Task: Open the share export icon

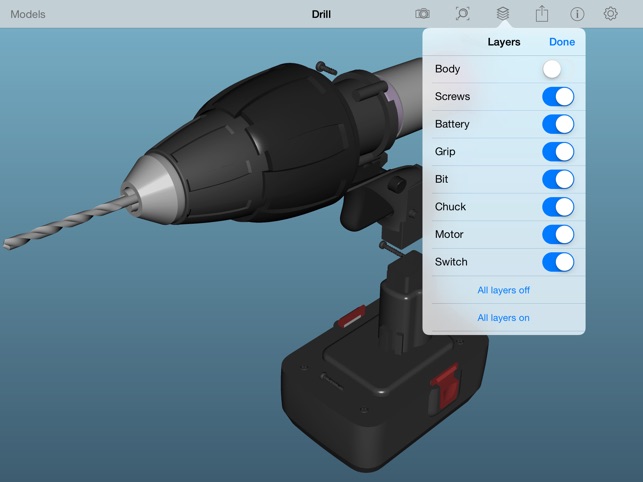Action: coord(542,13)
